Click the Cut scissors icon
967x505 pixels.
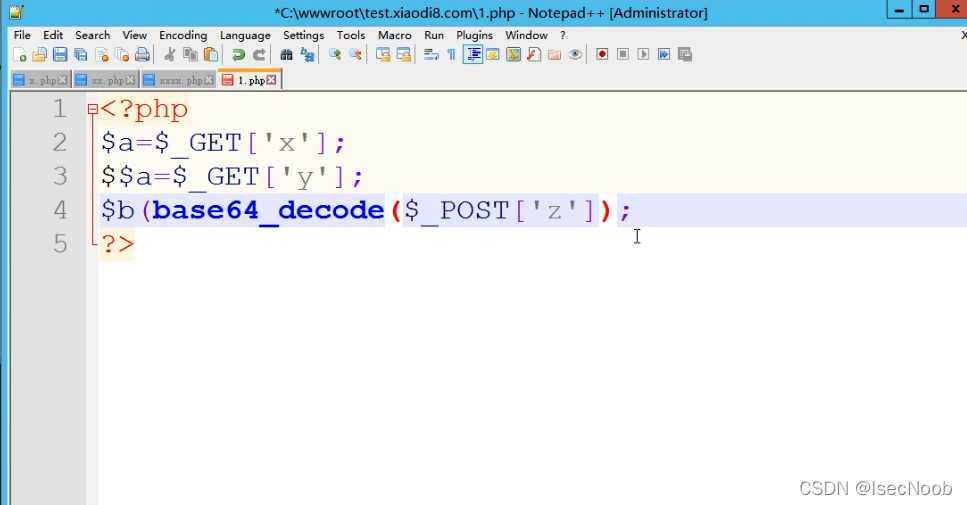[x=170, y=55]
